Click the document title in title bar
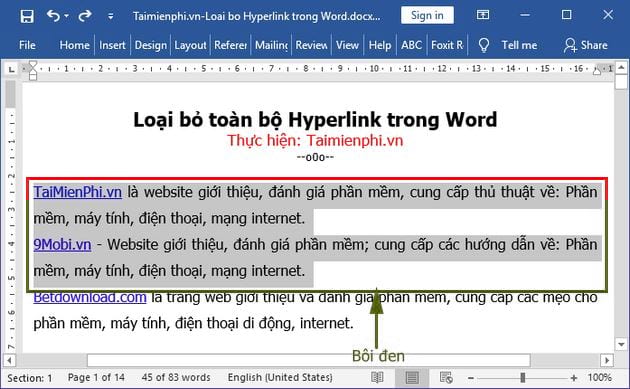Viewport: 630px width, 389px height. point(256,16)
